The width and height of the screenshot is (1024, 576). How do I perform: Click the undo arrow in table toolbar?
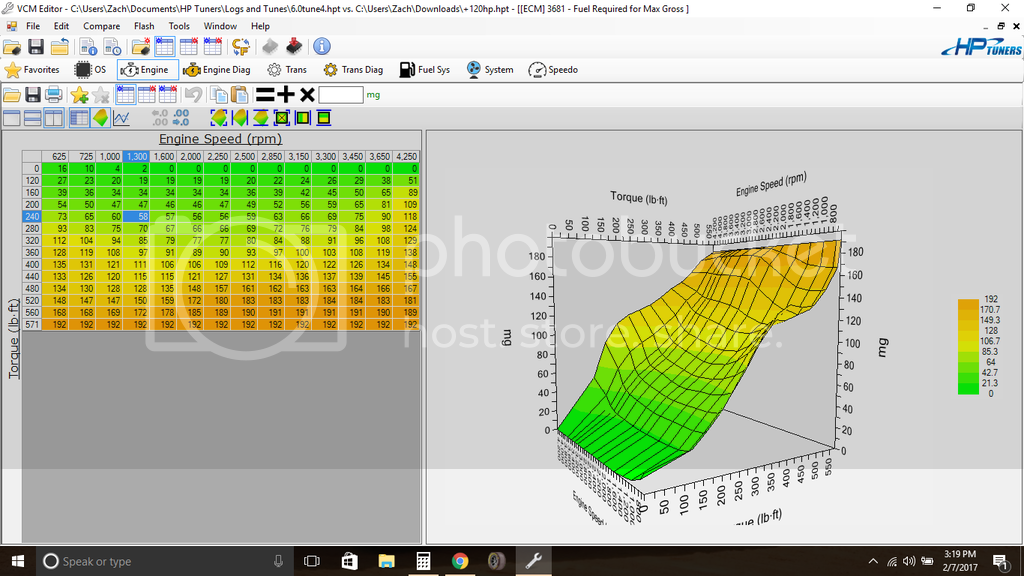click(193, 95)
